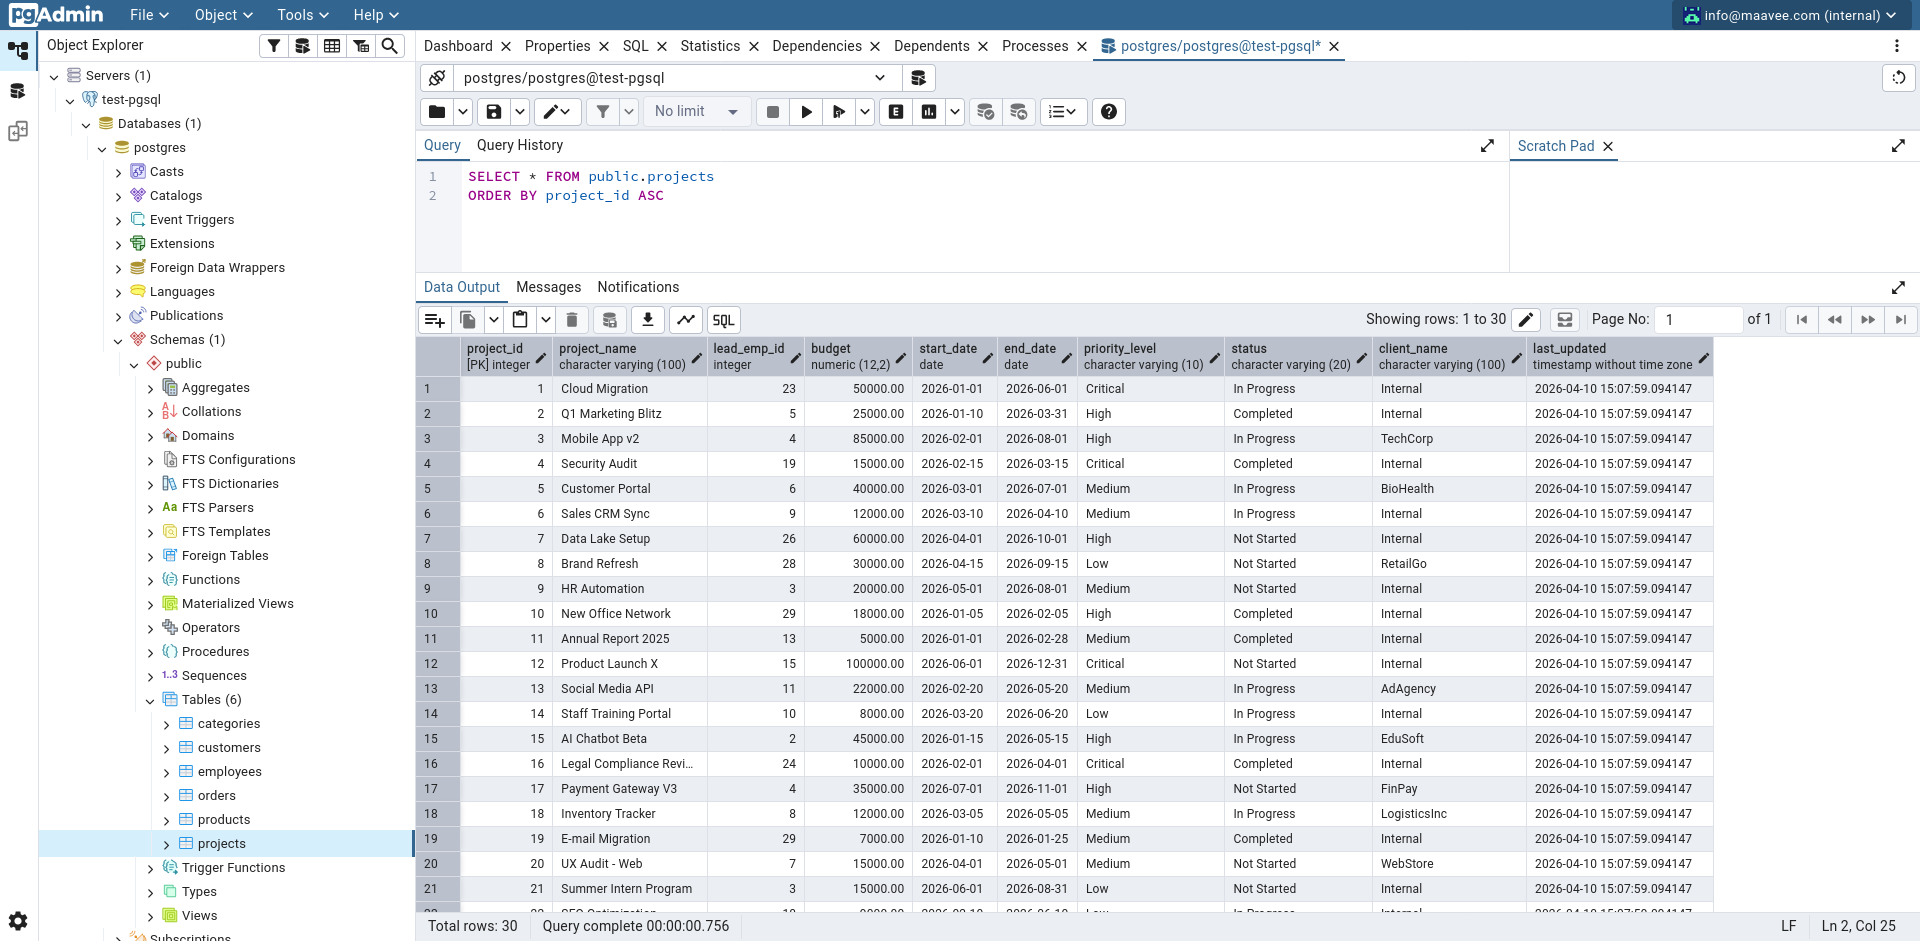Download the query results as CSV
This screenshot has width=1920, height=941.
tap(647, 319)
